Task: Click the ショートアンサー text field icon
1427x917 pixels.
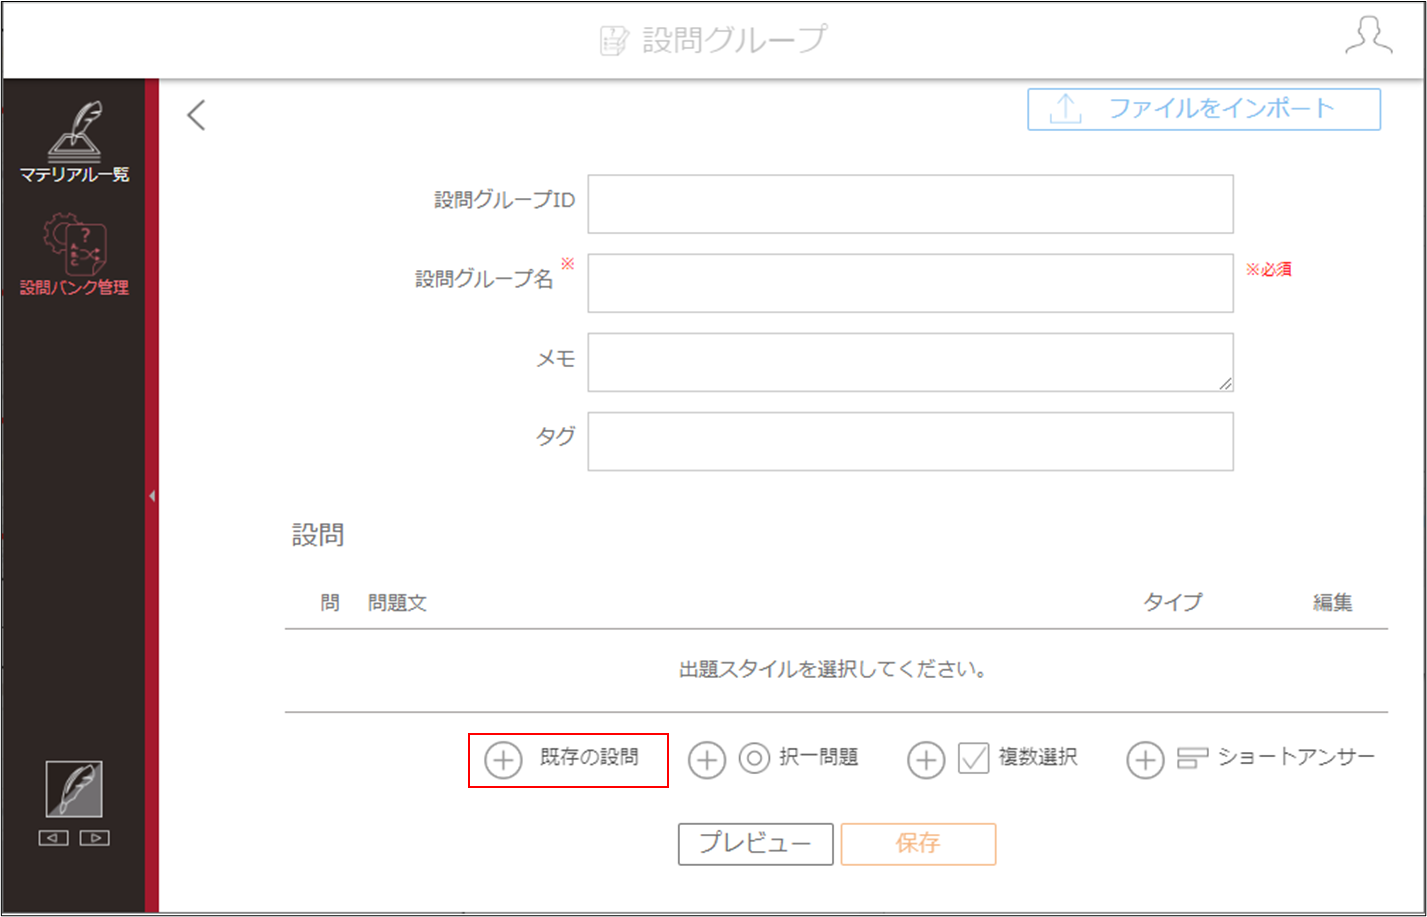Action: (x=1192, y=759)
